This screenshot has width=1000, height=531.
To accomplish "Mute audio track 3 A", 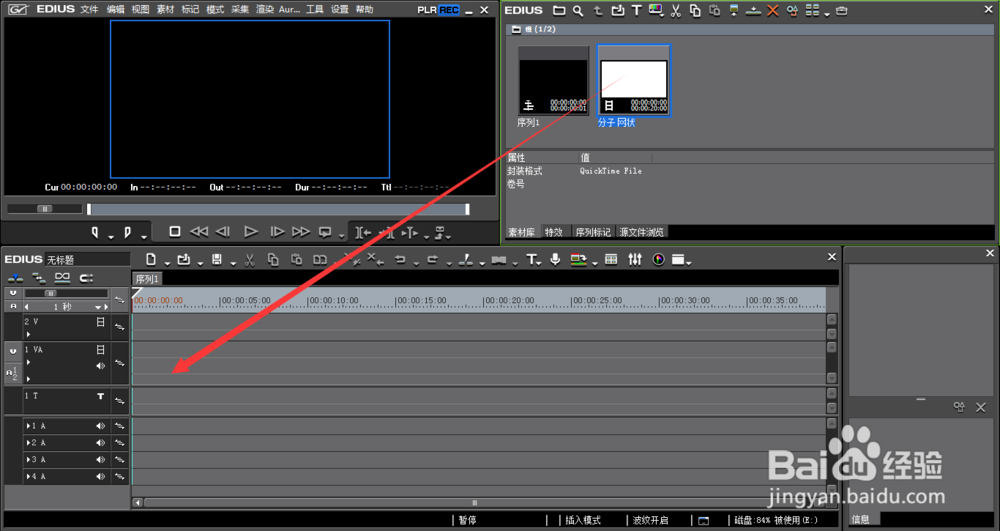I will point(100,460).
